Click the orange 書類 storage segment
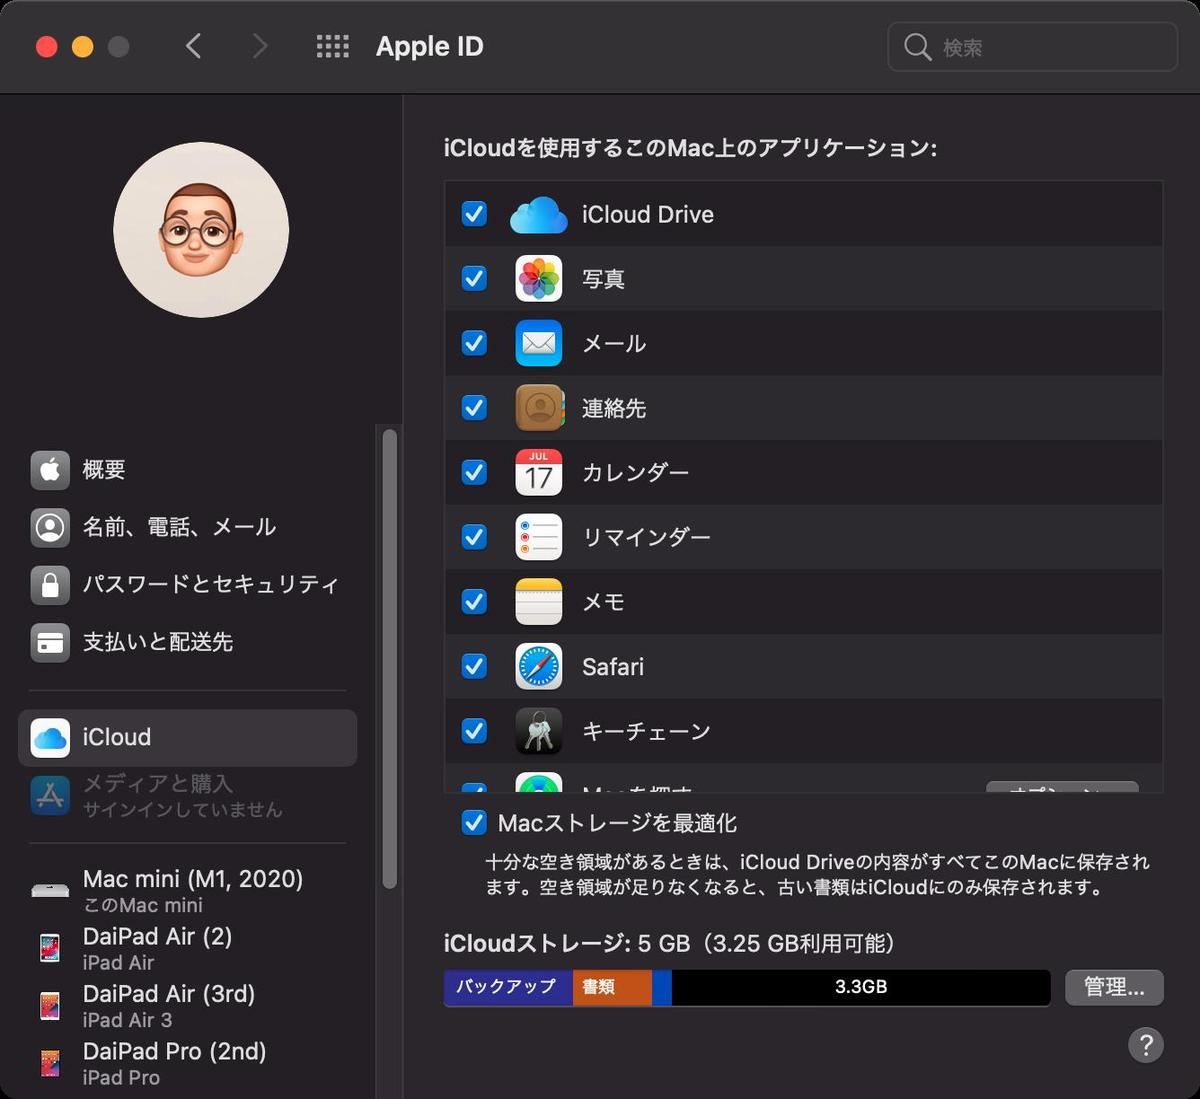This screenshot has width=1200, height=1099. click(612, 987)
